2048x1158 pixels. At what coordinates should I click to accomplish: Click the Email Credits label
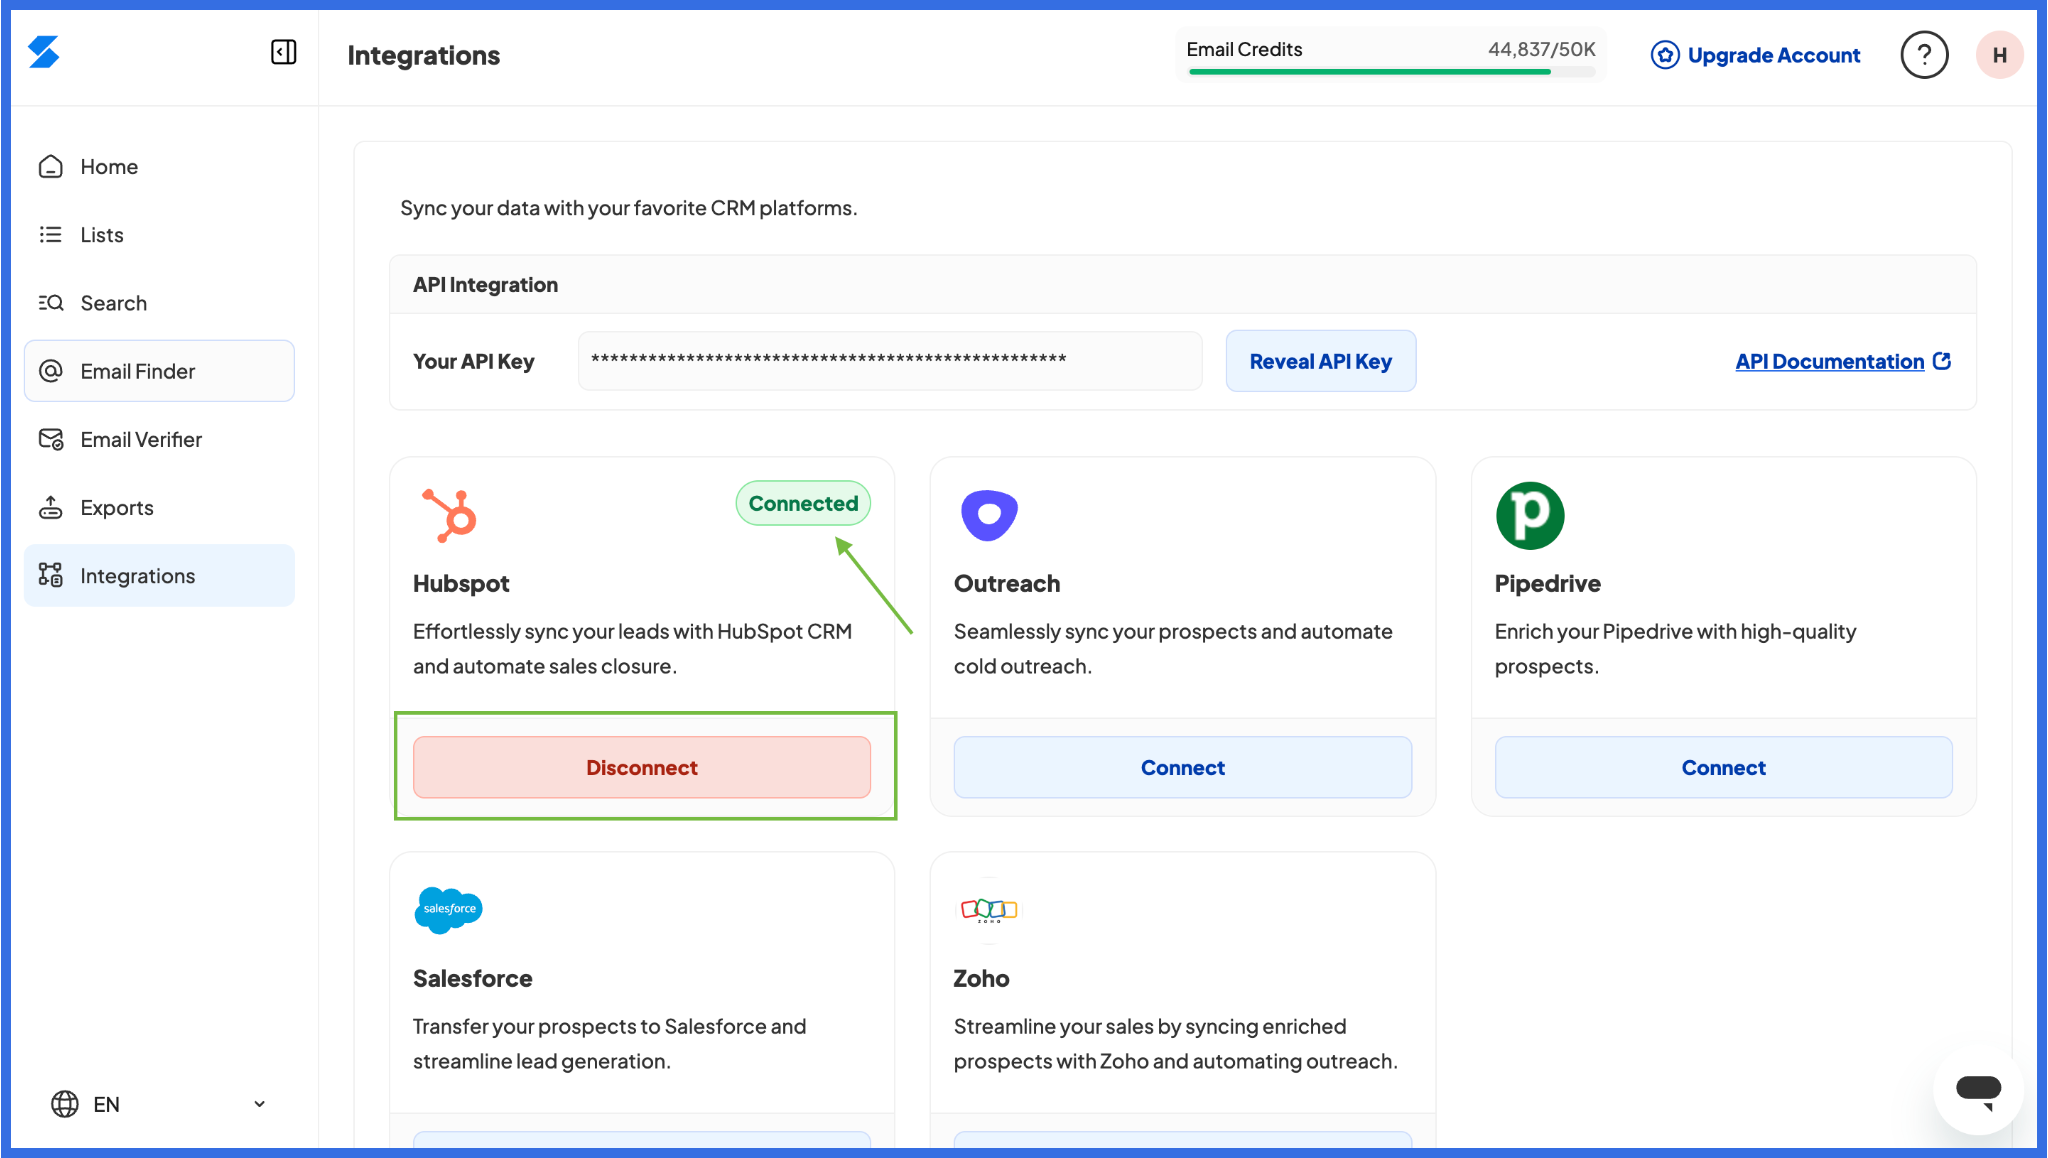[1244, 49]
